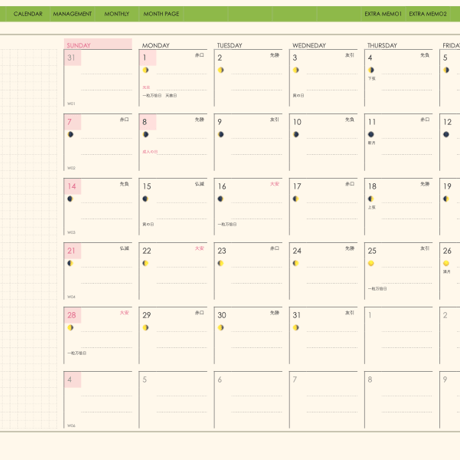Click the full moon icon on Thursday 25
The width and height of the screenshot is (460, 460).
point(371,263)
